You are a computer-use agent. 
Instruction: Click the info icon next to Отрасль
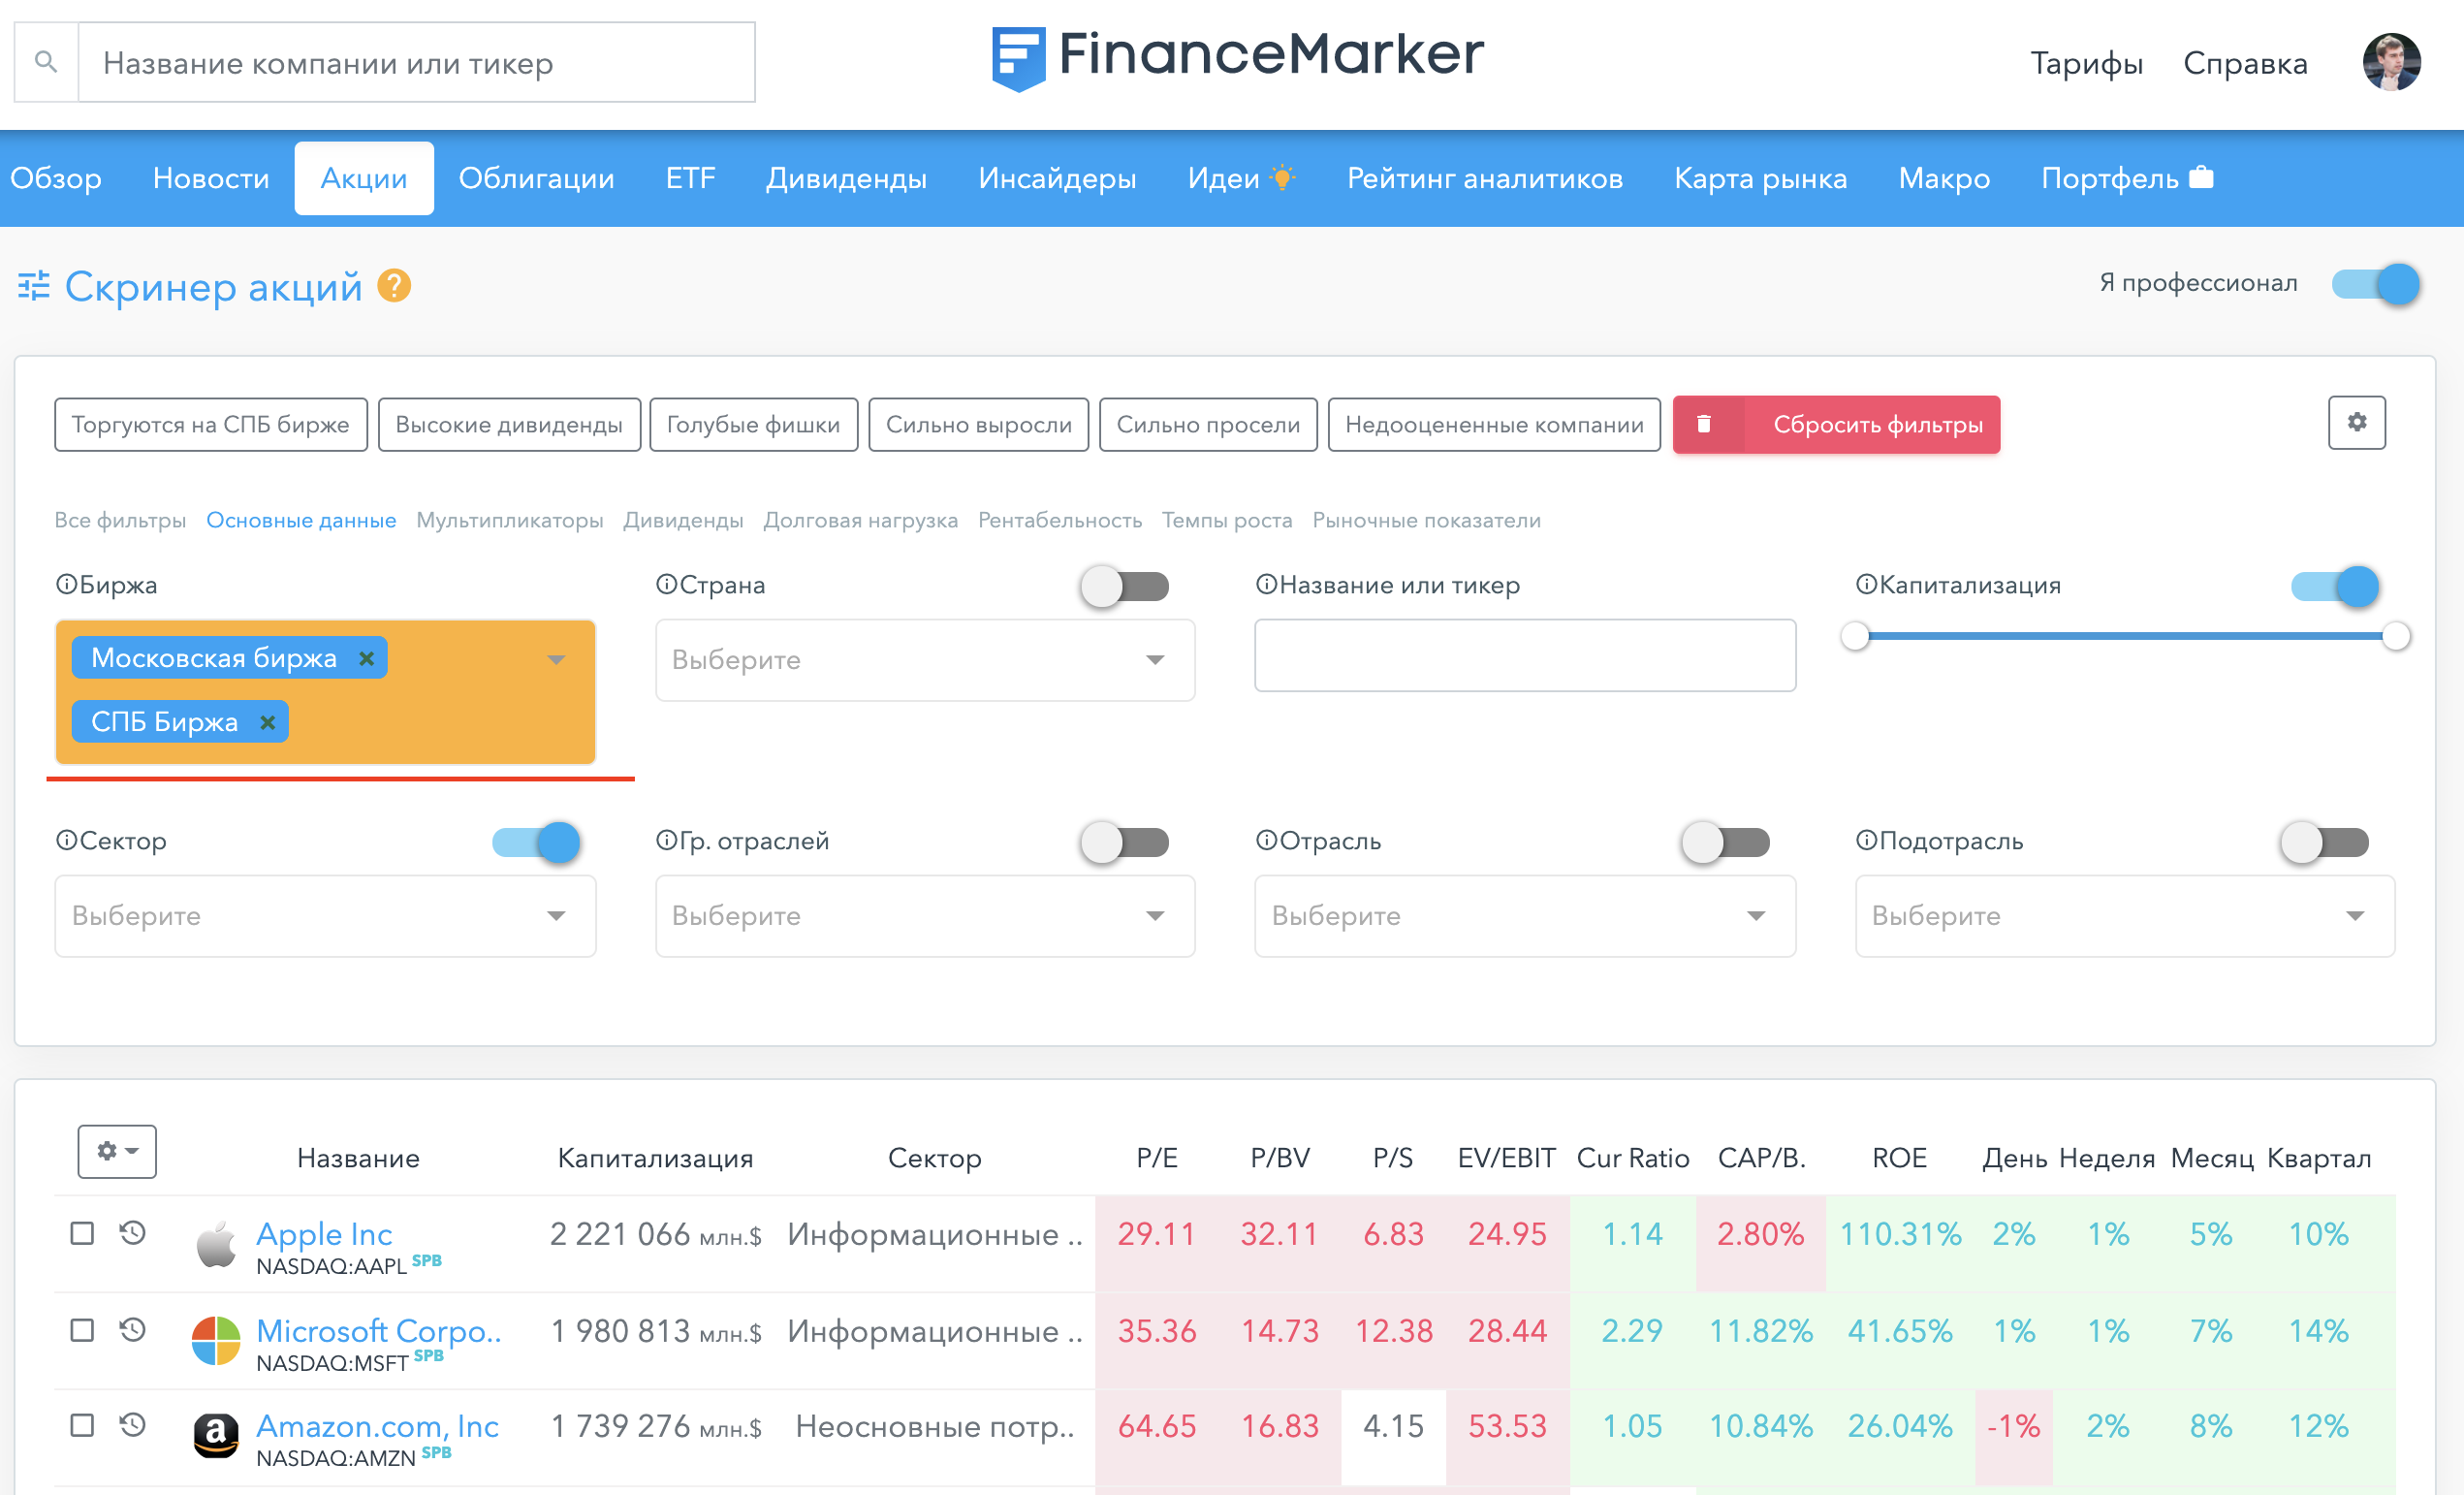(1266, 840)
